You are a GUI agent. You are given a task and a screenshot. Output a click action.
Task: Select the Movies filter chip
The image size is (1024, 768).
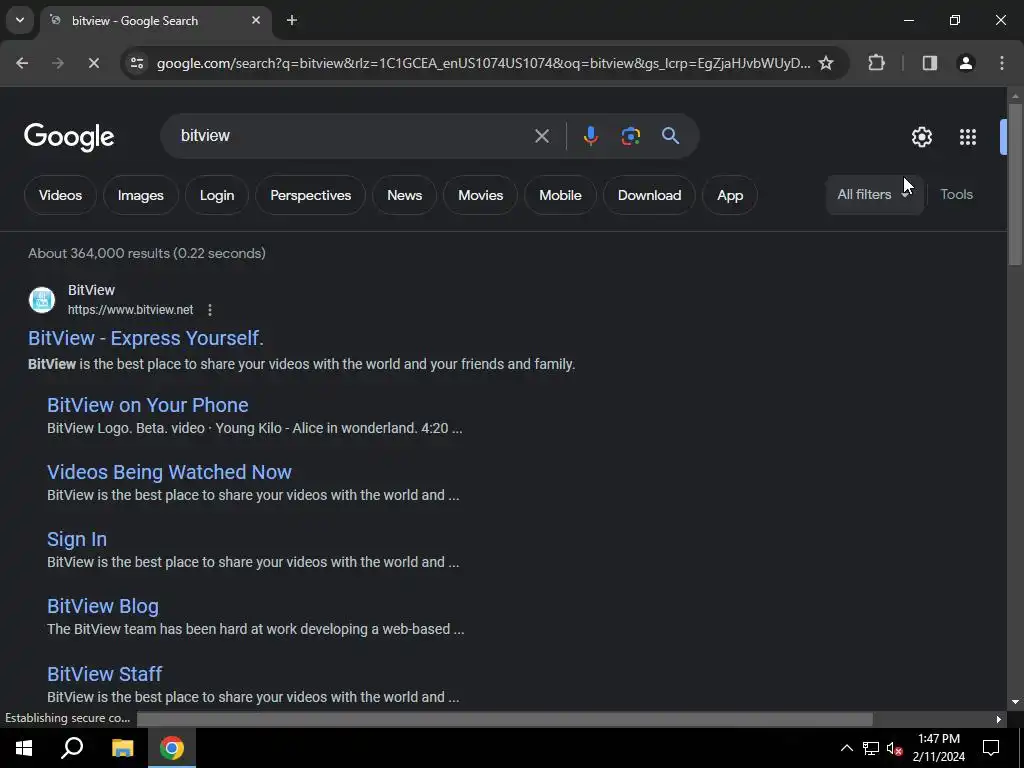(x=480, y=195)
